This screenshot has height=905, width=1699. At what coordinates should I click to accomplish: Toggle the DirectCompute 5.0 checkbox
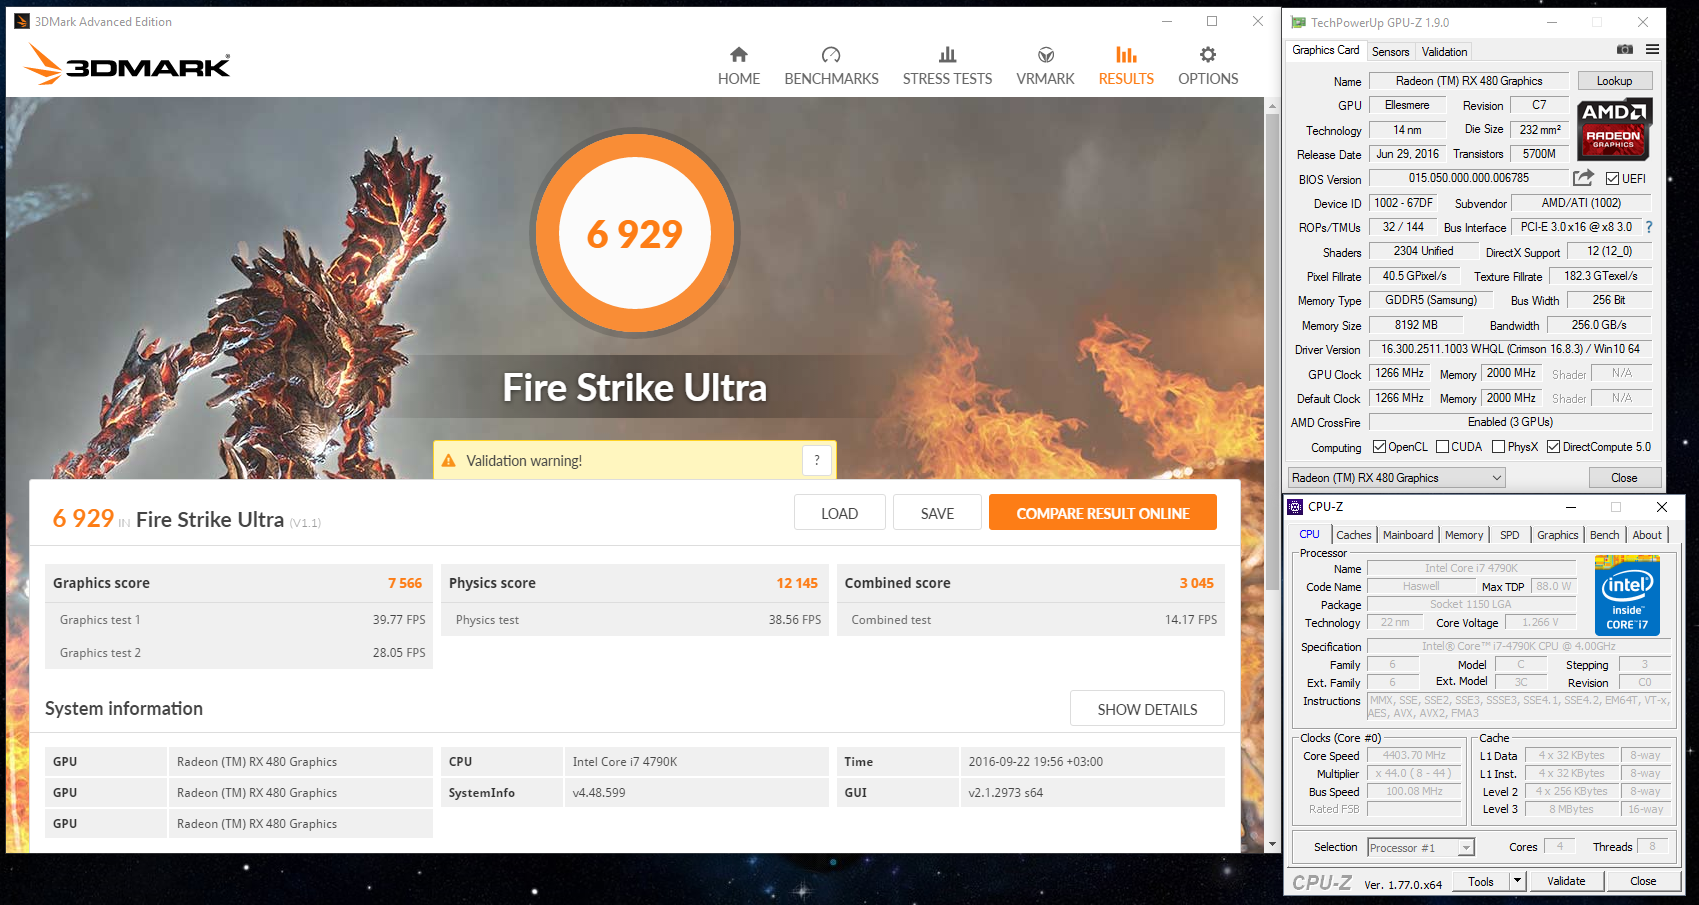point(1554,447)
